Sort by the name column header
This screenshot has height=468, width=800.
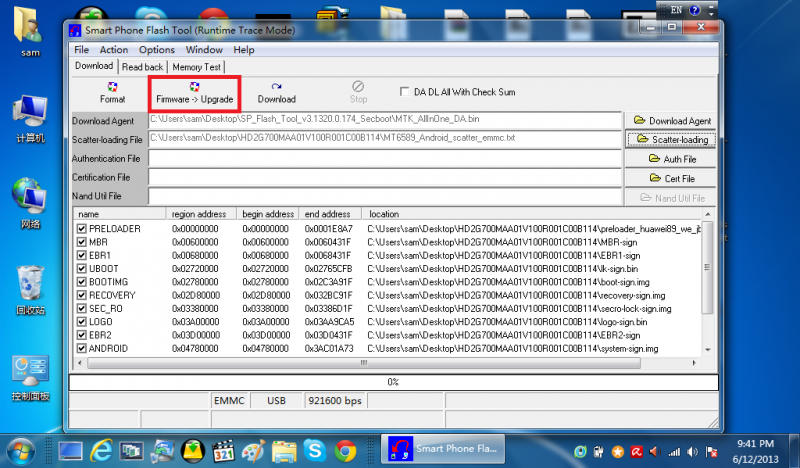[119, 214]
